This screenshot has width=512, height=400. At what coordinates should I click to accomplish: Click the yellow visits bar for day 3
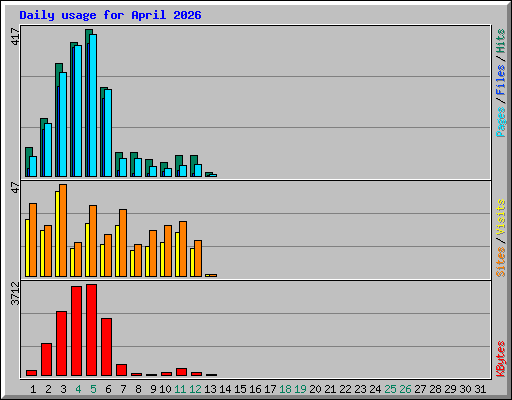pos(57,234)
